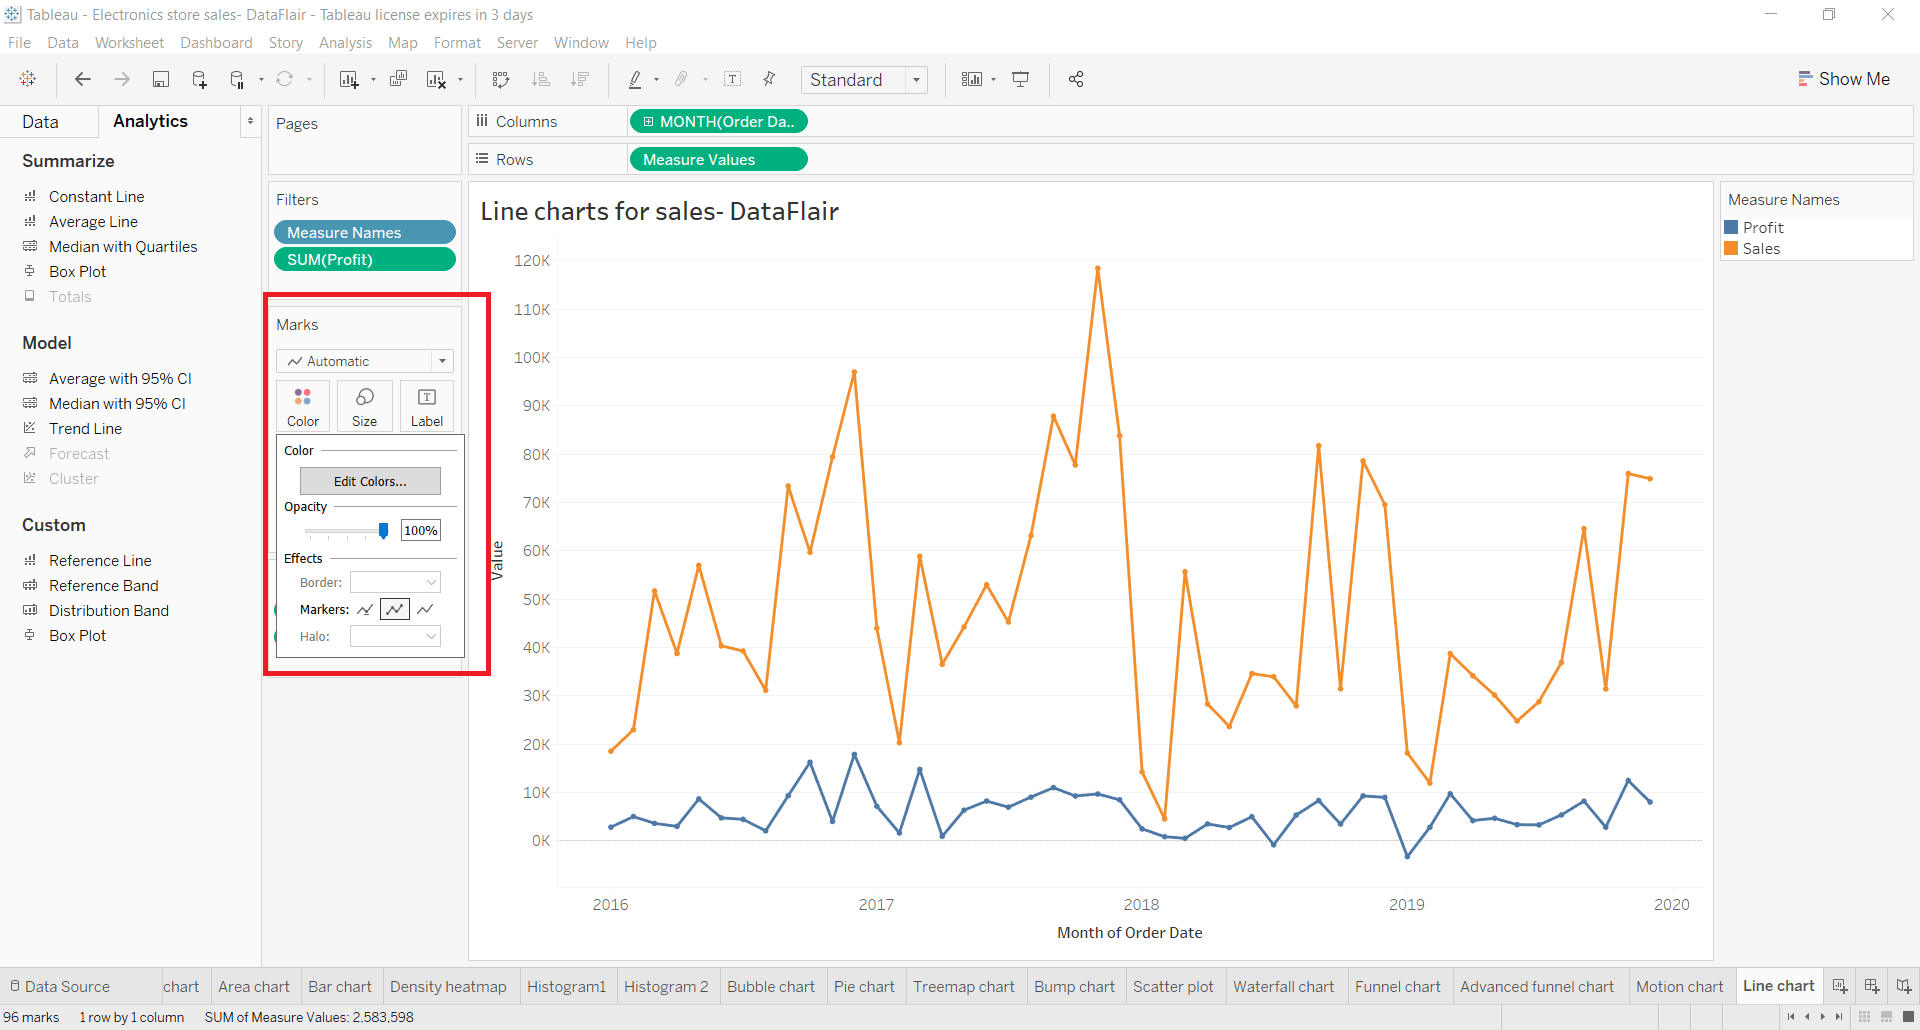The height and width of the screenshot is (1030, 1920).
Task: Click the new worksheet toolbar icon
Action: (x=348, y=79)
